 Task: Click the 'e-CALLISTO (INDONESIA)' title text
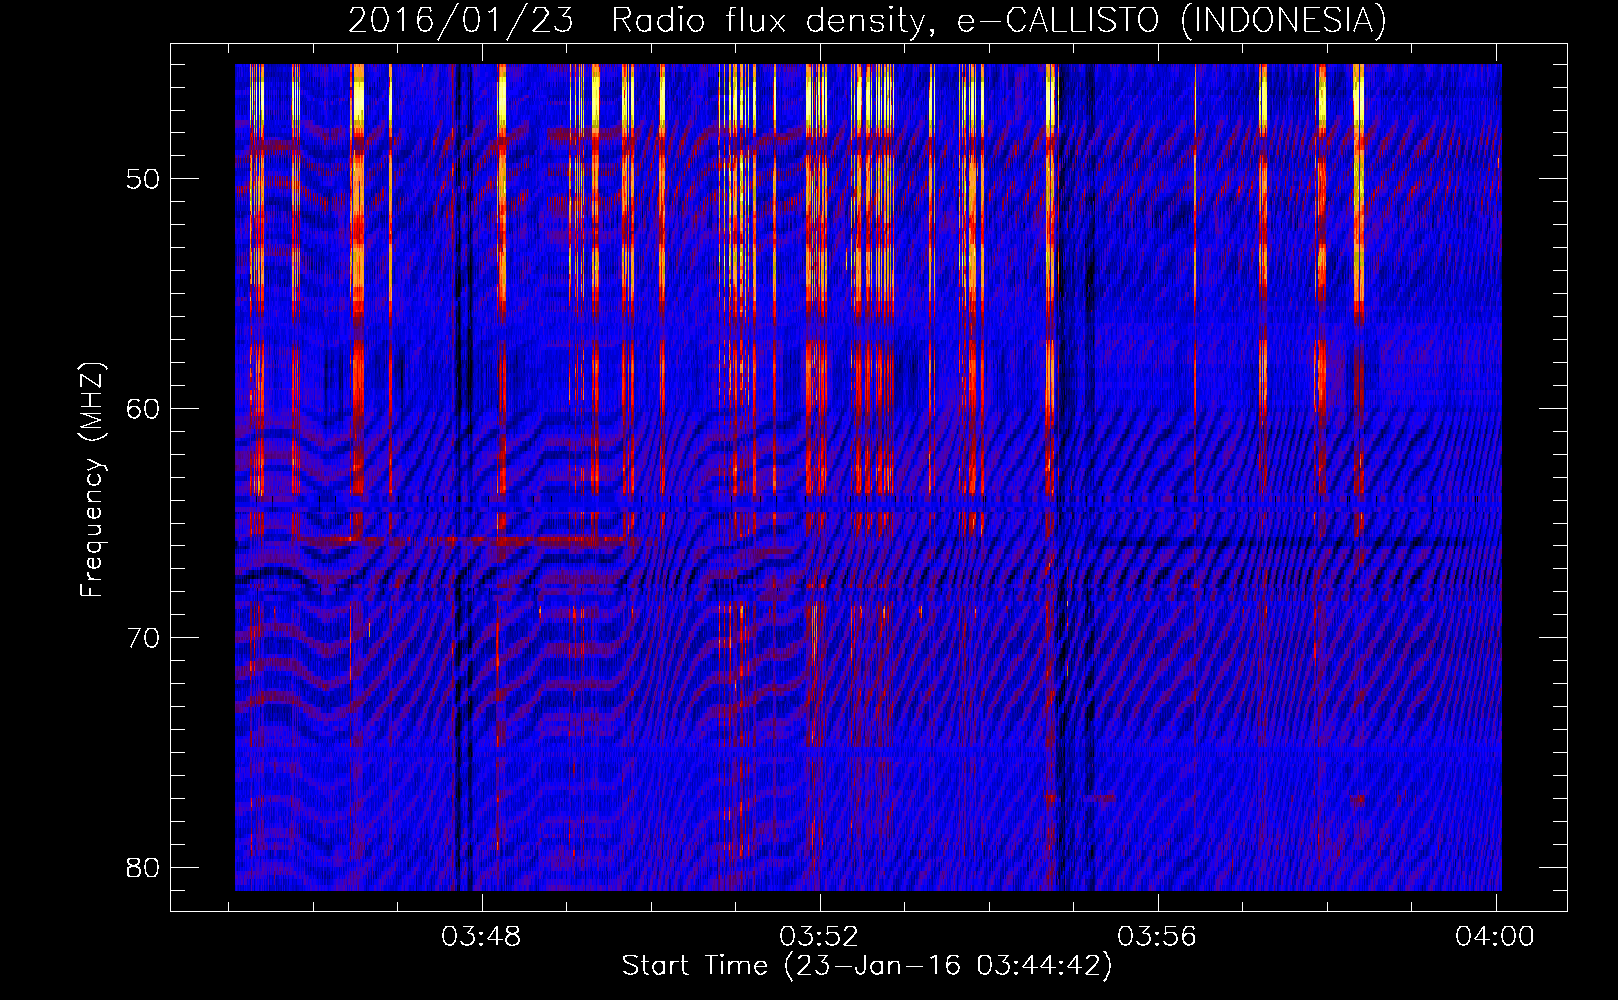click(1171, 21)
